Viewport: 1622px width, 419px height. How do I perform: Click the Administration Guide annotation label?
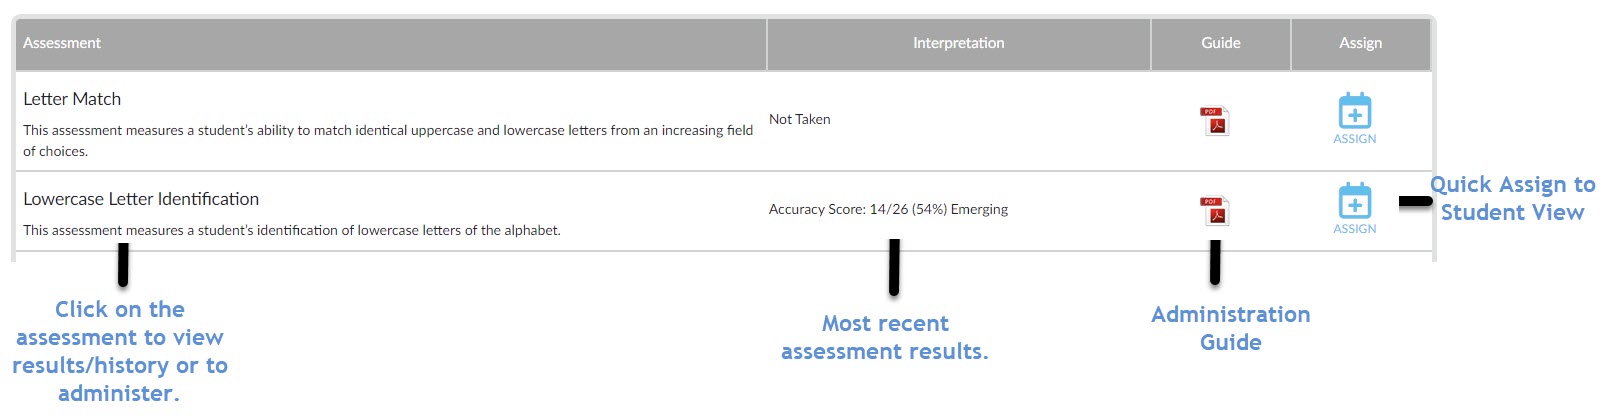[1231, 328]
